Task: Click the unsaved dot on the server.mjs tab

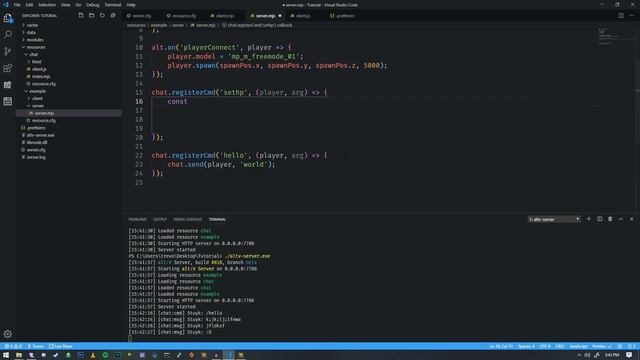Action: (x=280, y=16)
